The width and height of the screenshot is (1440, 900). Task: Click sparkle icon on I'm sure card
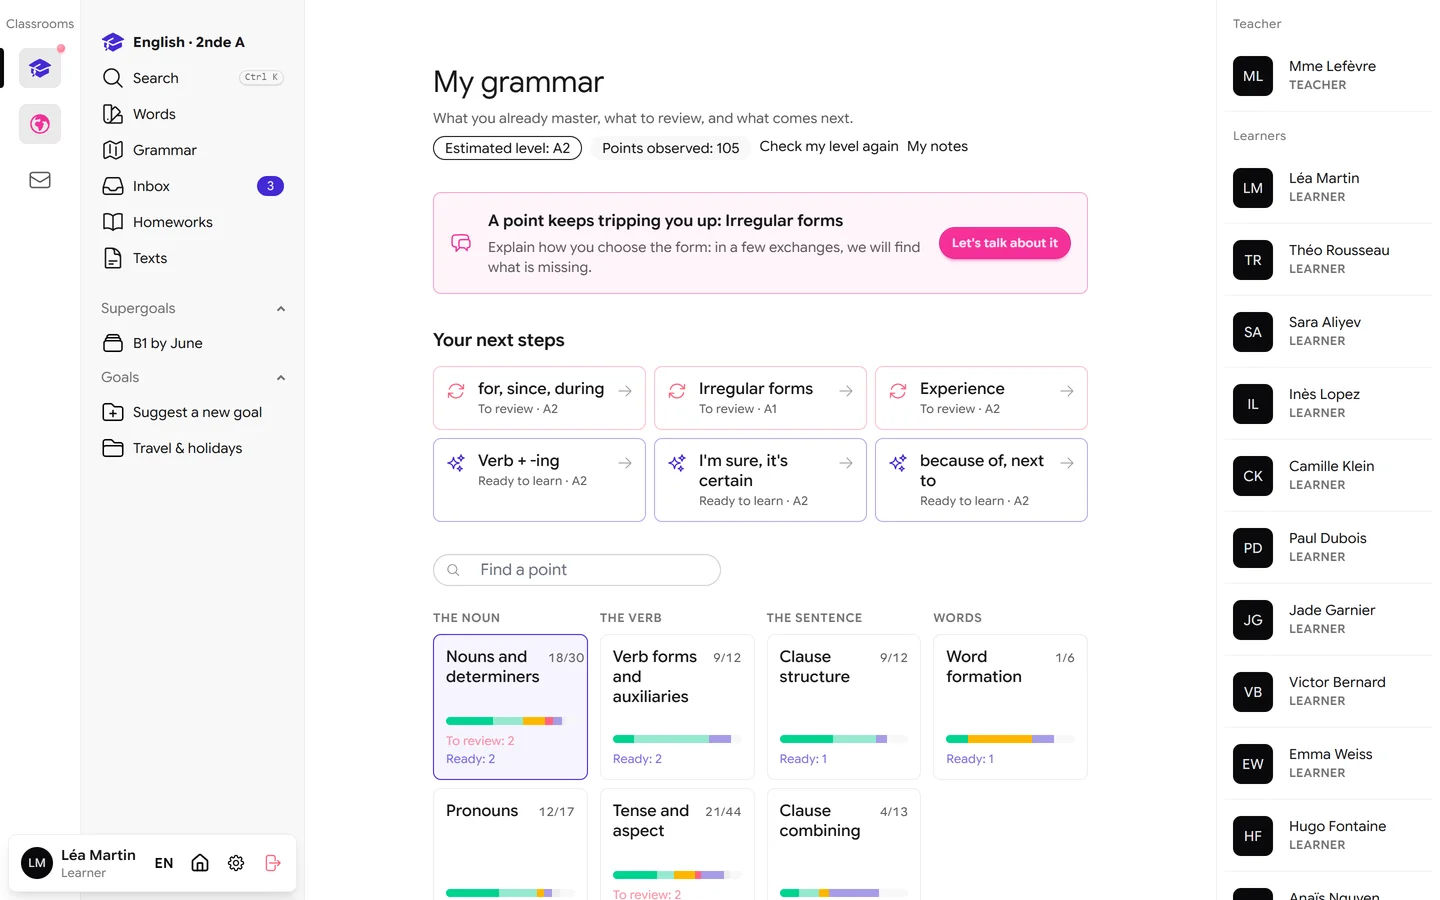pyautogui.click(x=677, y=463)
